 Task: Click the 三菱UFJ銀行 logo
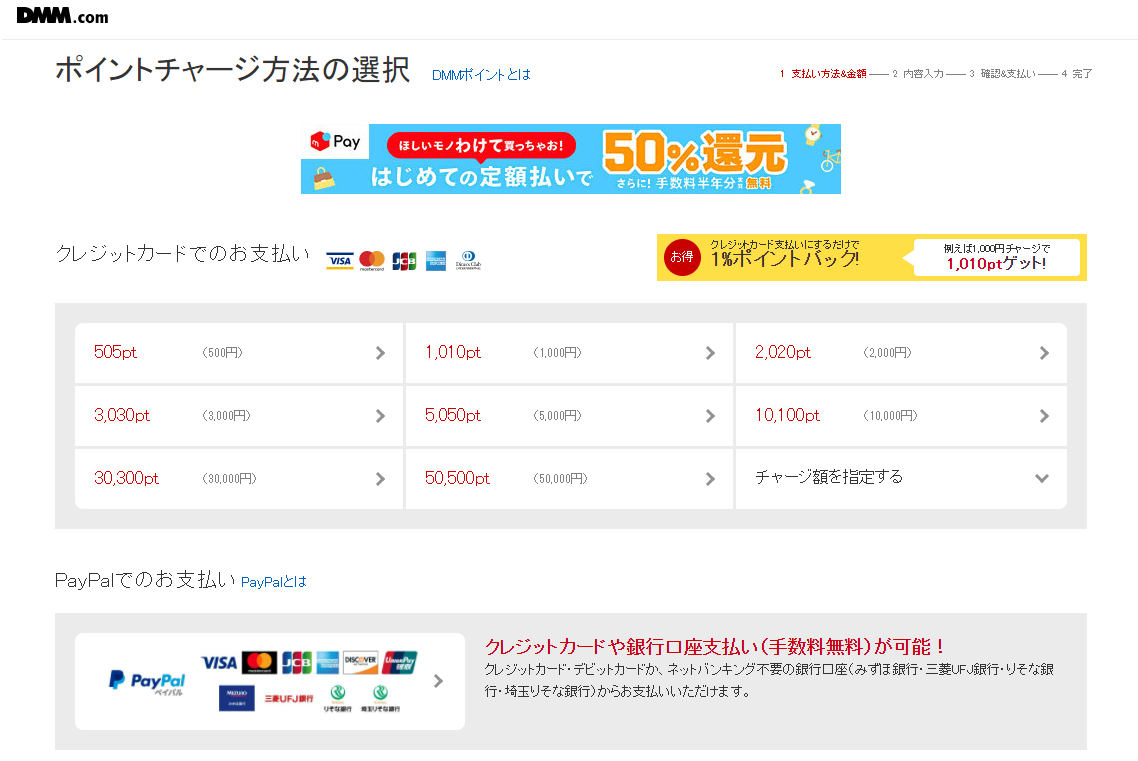288,699
